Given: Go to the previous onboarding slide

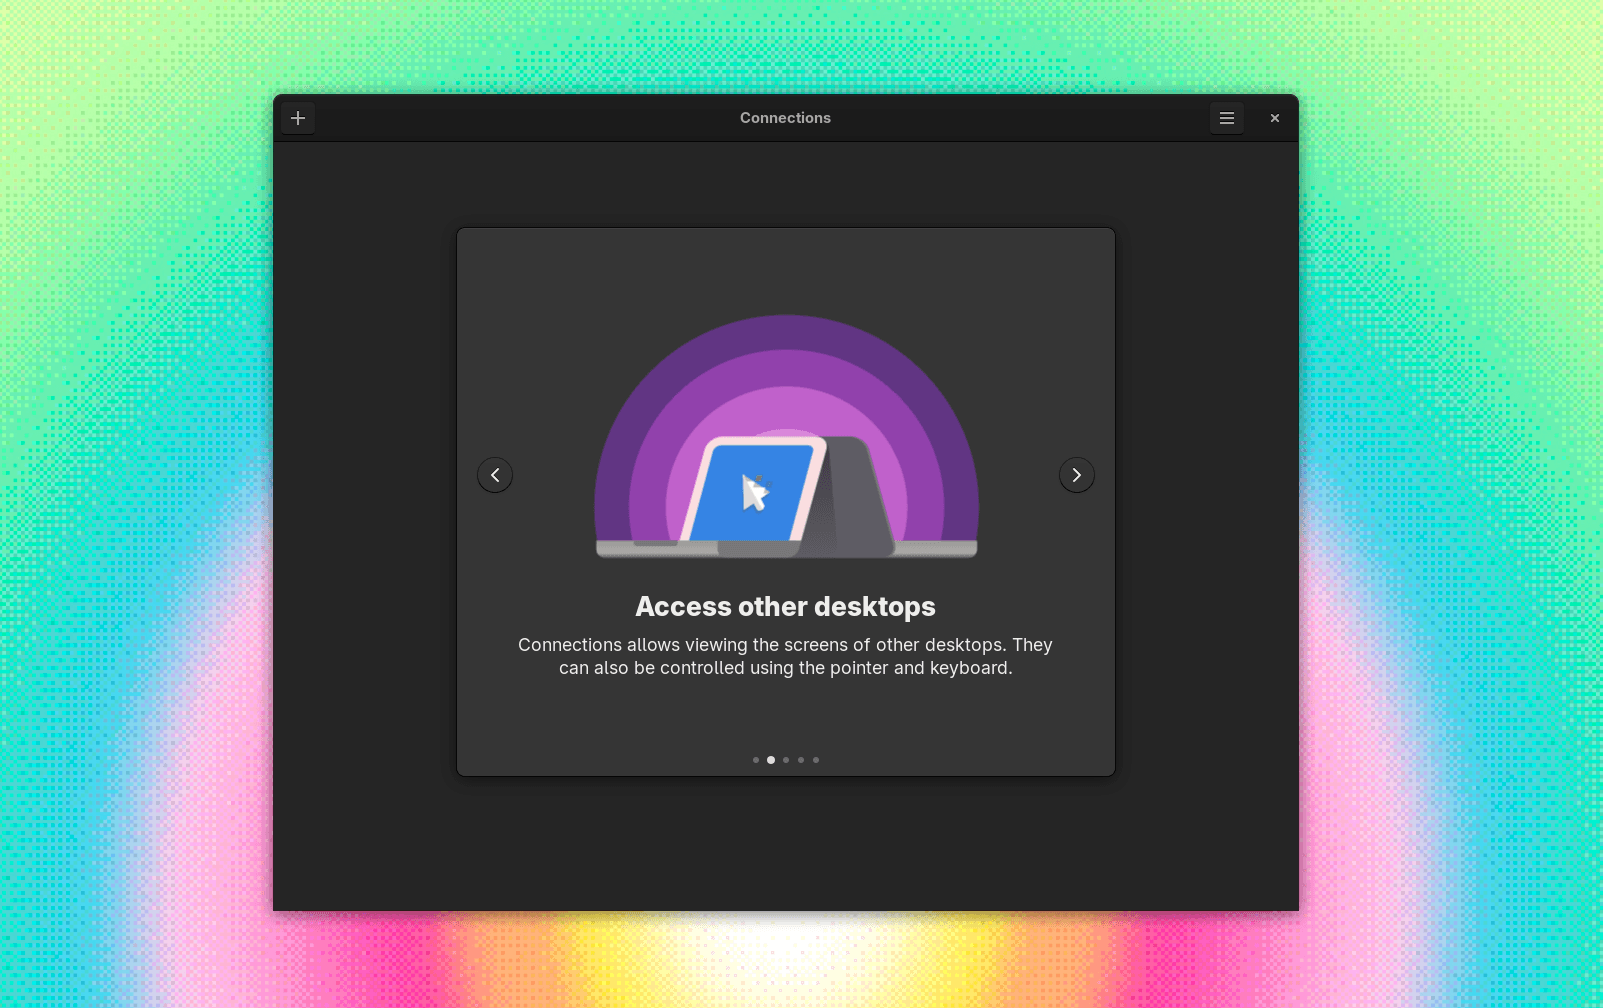Looking at the screenshot, I should (x=495, y=475).
